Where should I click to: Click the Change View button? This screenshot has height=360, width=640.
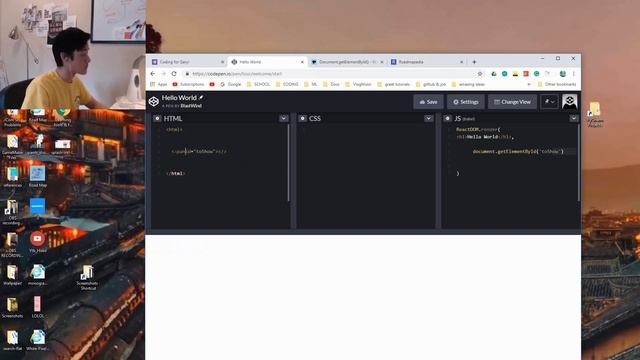click(512, 102)
